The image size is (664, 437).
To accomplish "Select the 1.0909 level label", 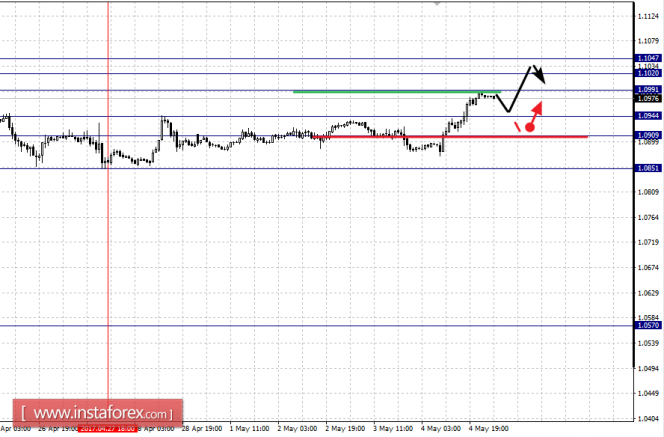I will [648, 135].
